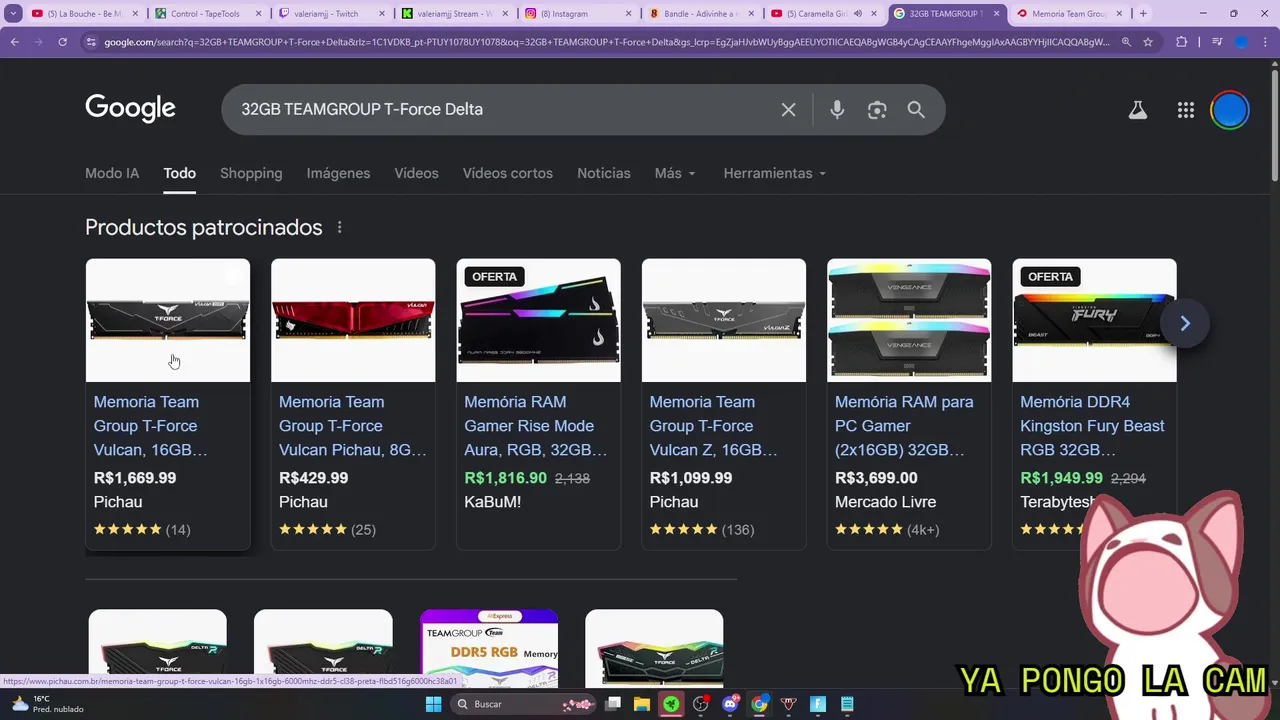Go back to the previous page
Viewport: 1280px width, 720px height.
tap(14, 42)
